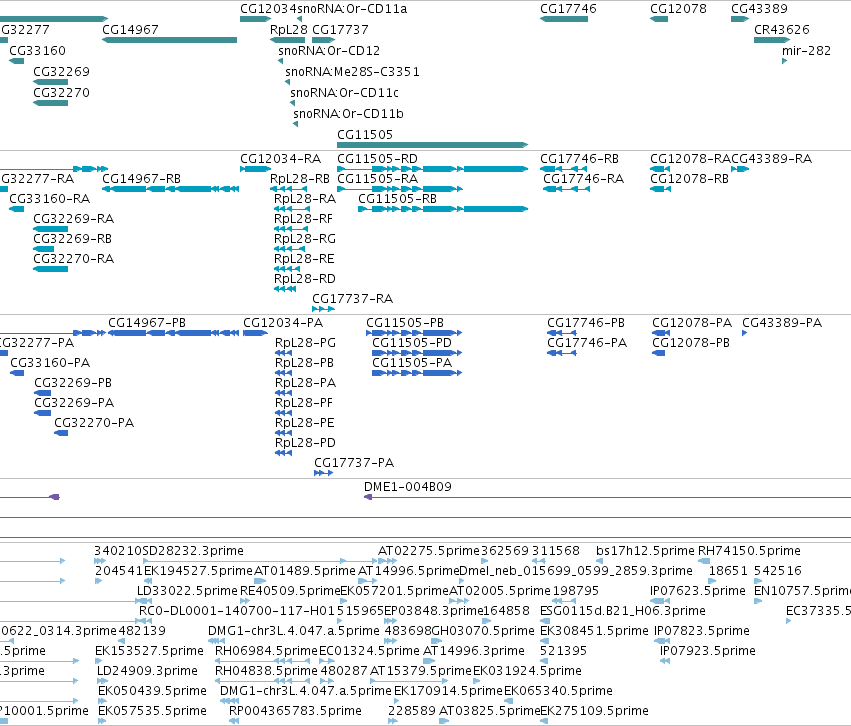Select EST IP07823.5prime label

click(x=702, y=632)
